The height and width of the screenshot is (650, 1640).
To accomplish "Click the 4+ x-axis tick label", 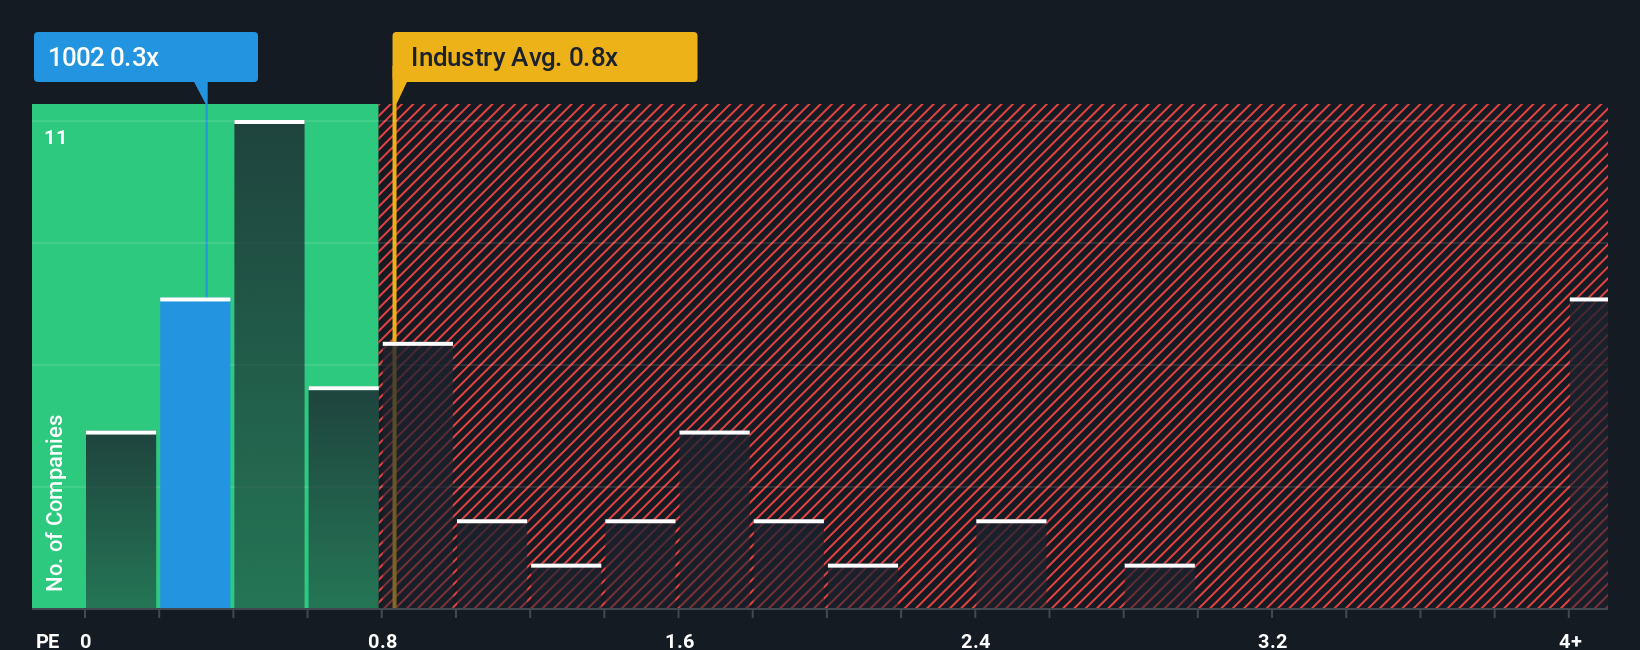I will [x=1570, y=640].
